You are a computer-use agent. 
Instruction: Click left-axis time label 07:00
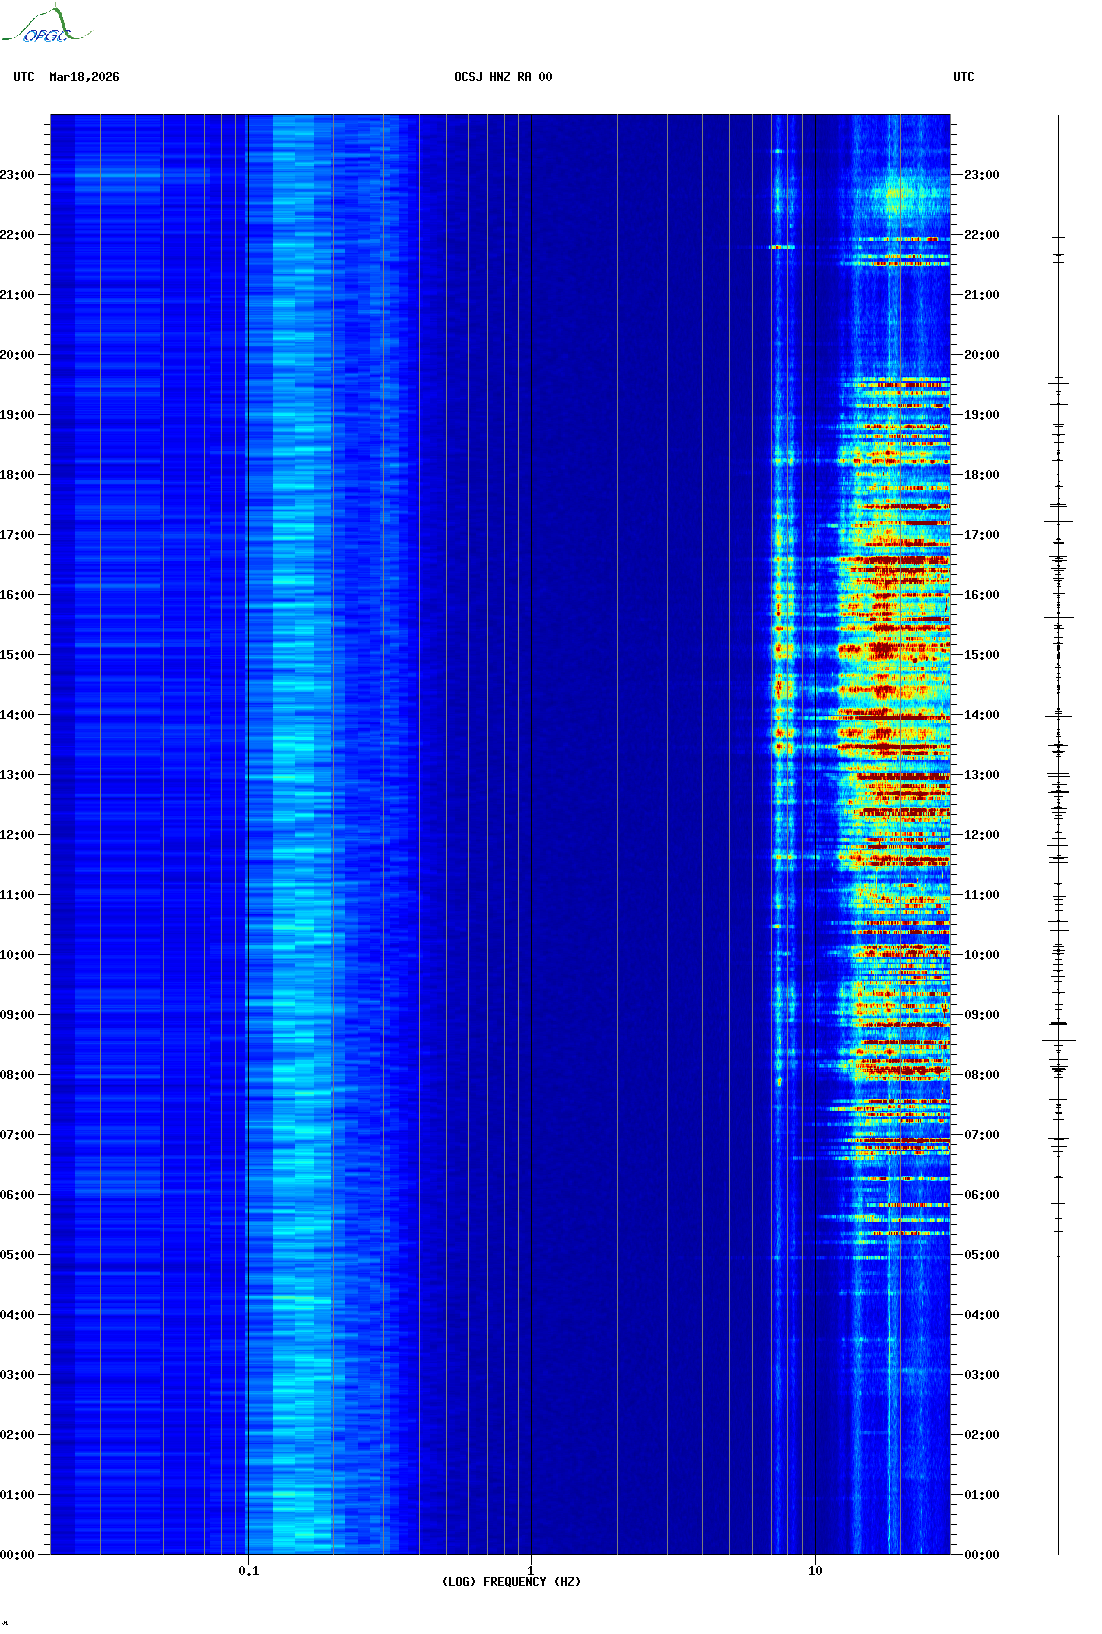[17, 1135]
